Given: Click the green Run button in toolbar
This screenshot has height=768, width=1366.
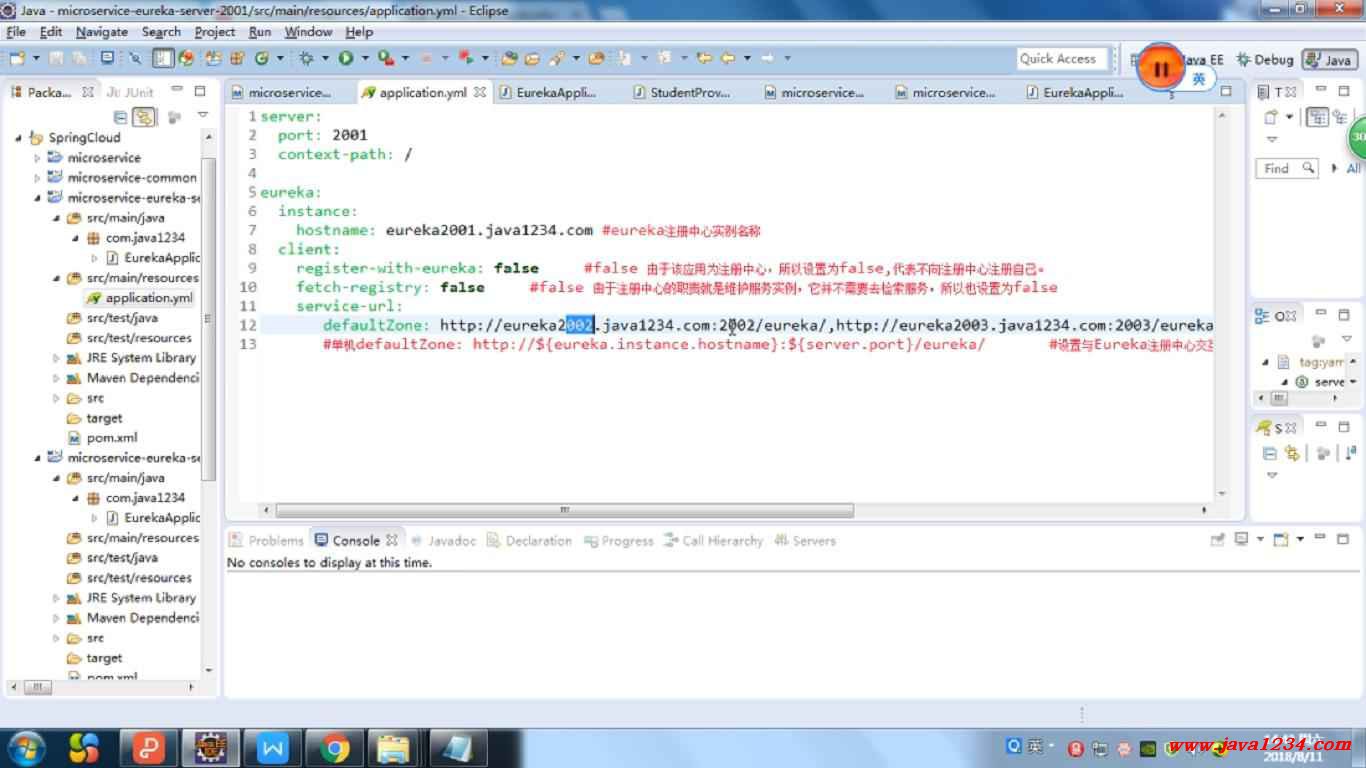Looking at the screenshot, I should pyautogui.click(x=345, y=58).
